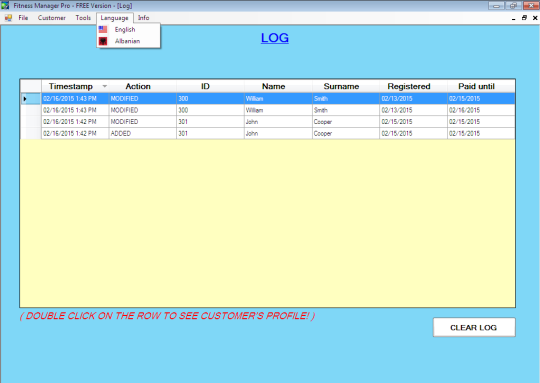The height and width of the screenshot is (383, 540).
Task: Click the US flag icon for English
Action: (103, 30)
